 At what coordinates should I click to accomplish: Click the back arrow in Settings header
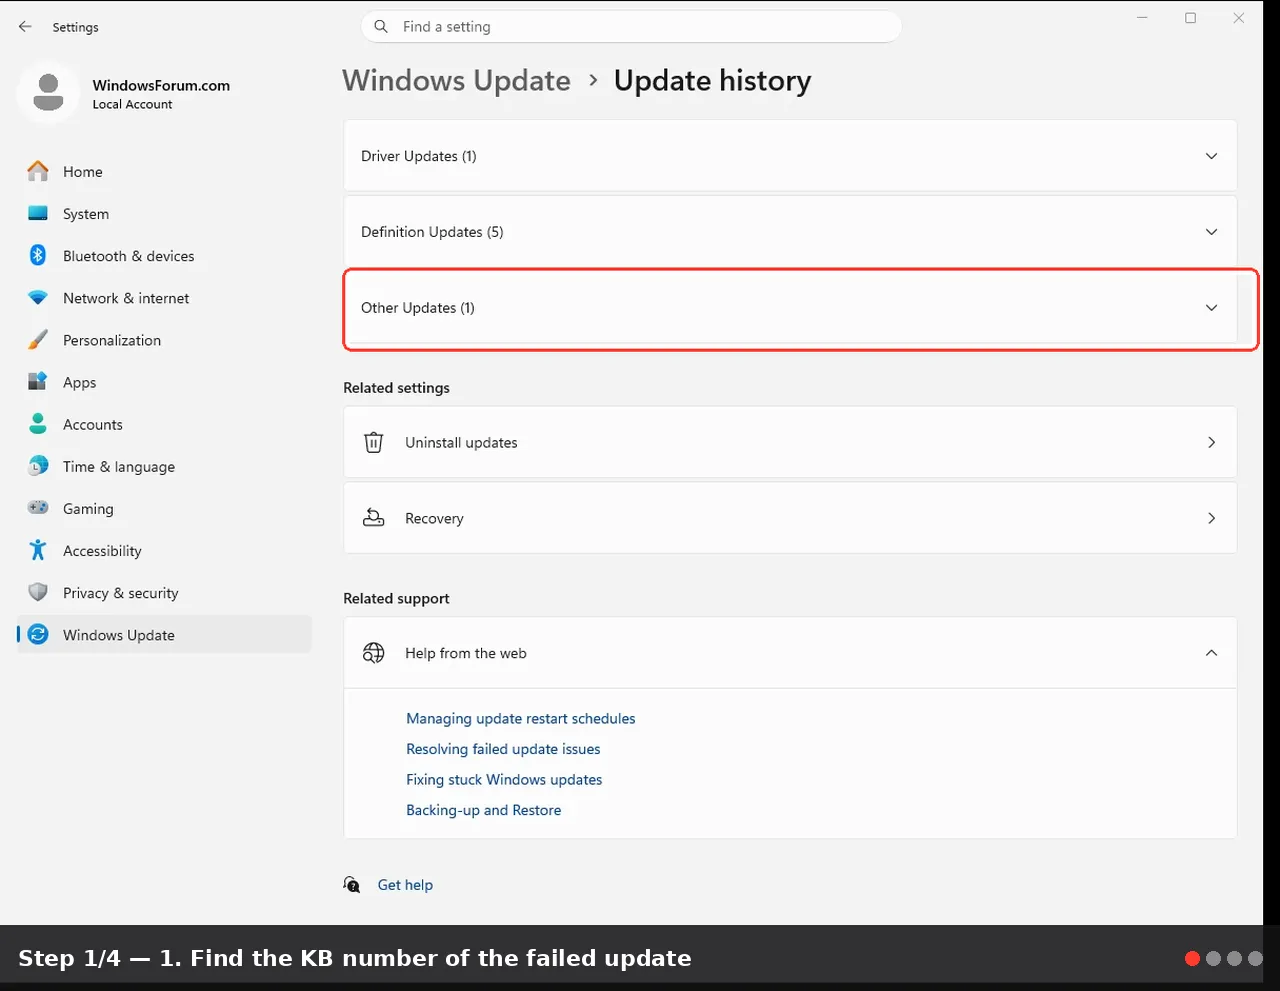25,27
